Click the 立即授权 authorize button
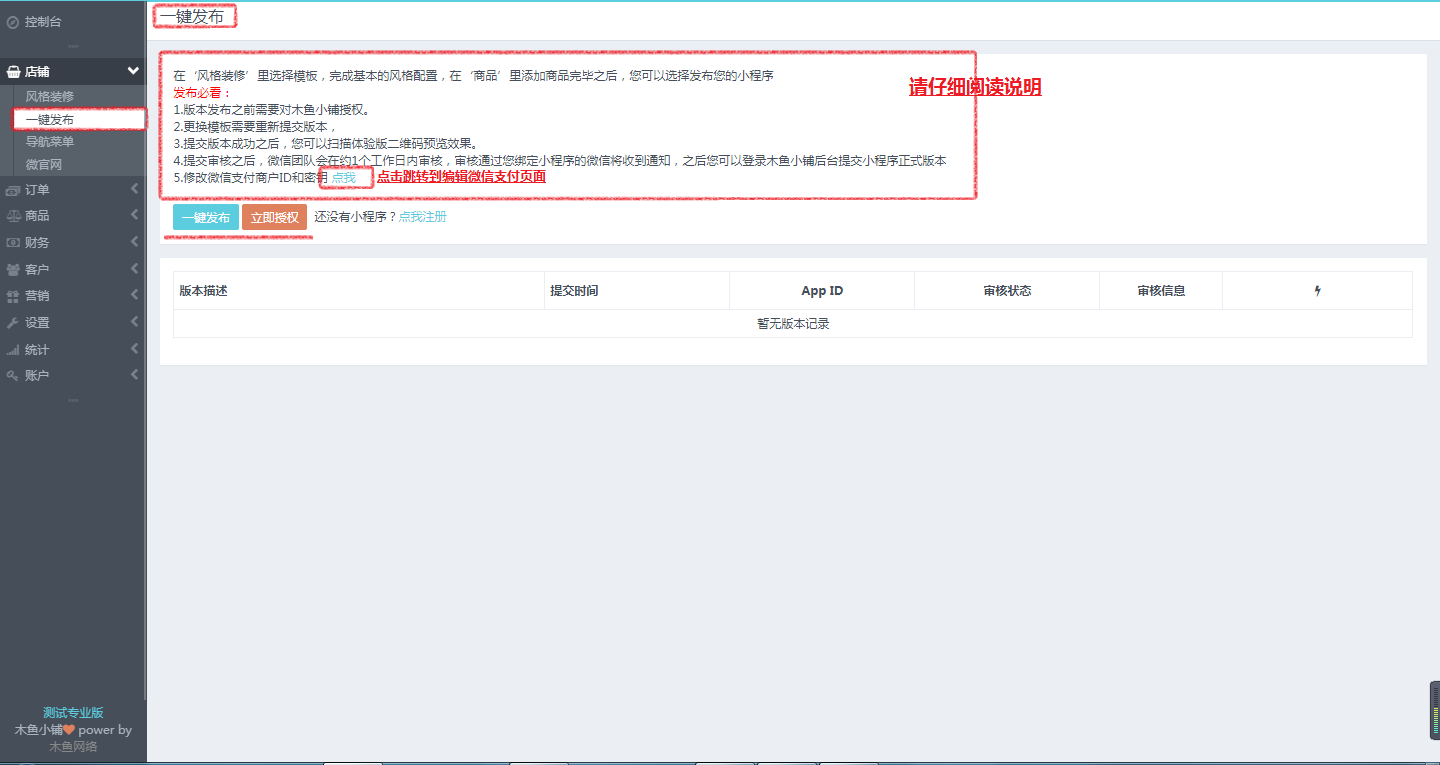Image resolution: width=1440 pixels, height=765 pixels. [274, 216]
